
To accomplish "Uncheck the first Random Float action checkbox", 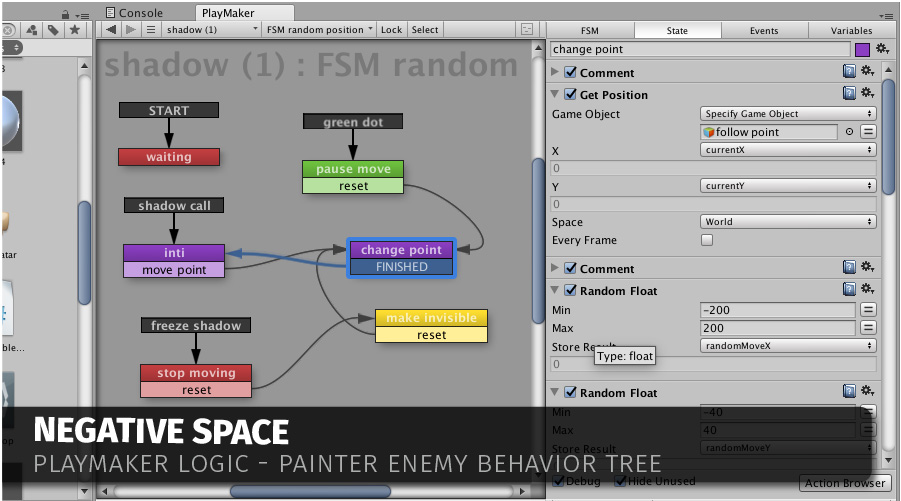I will (570, 291).
